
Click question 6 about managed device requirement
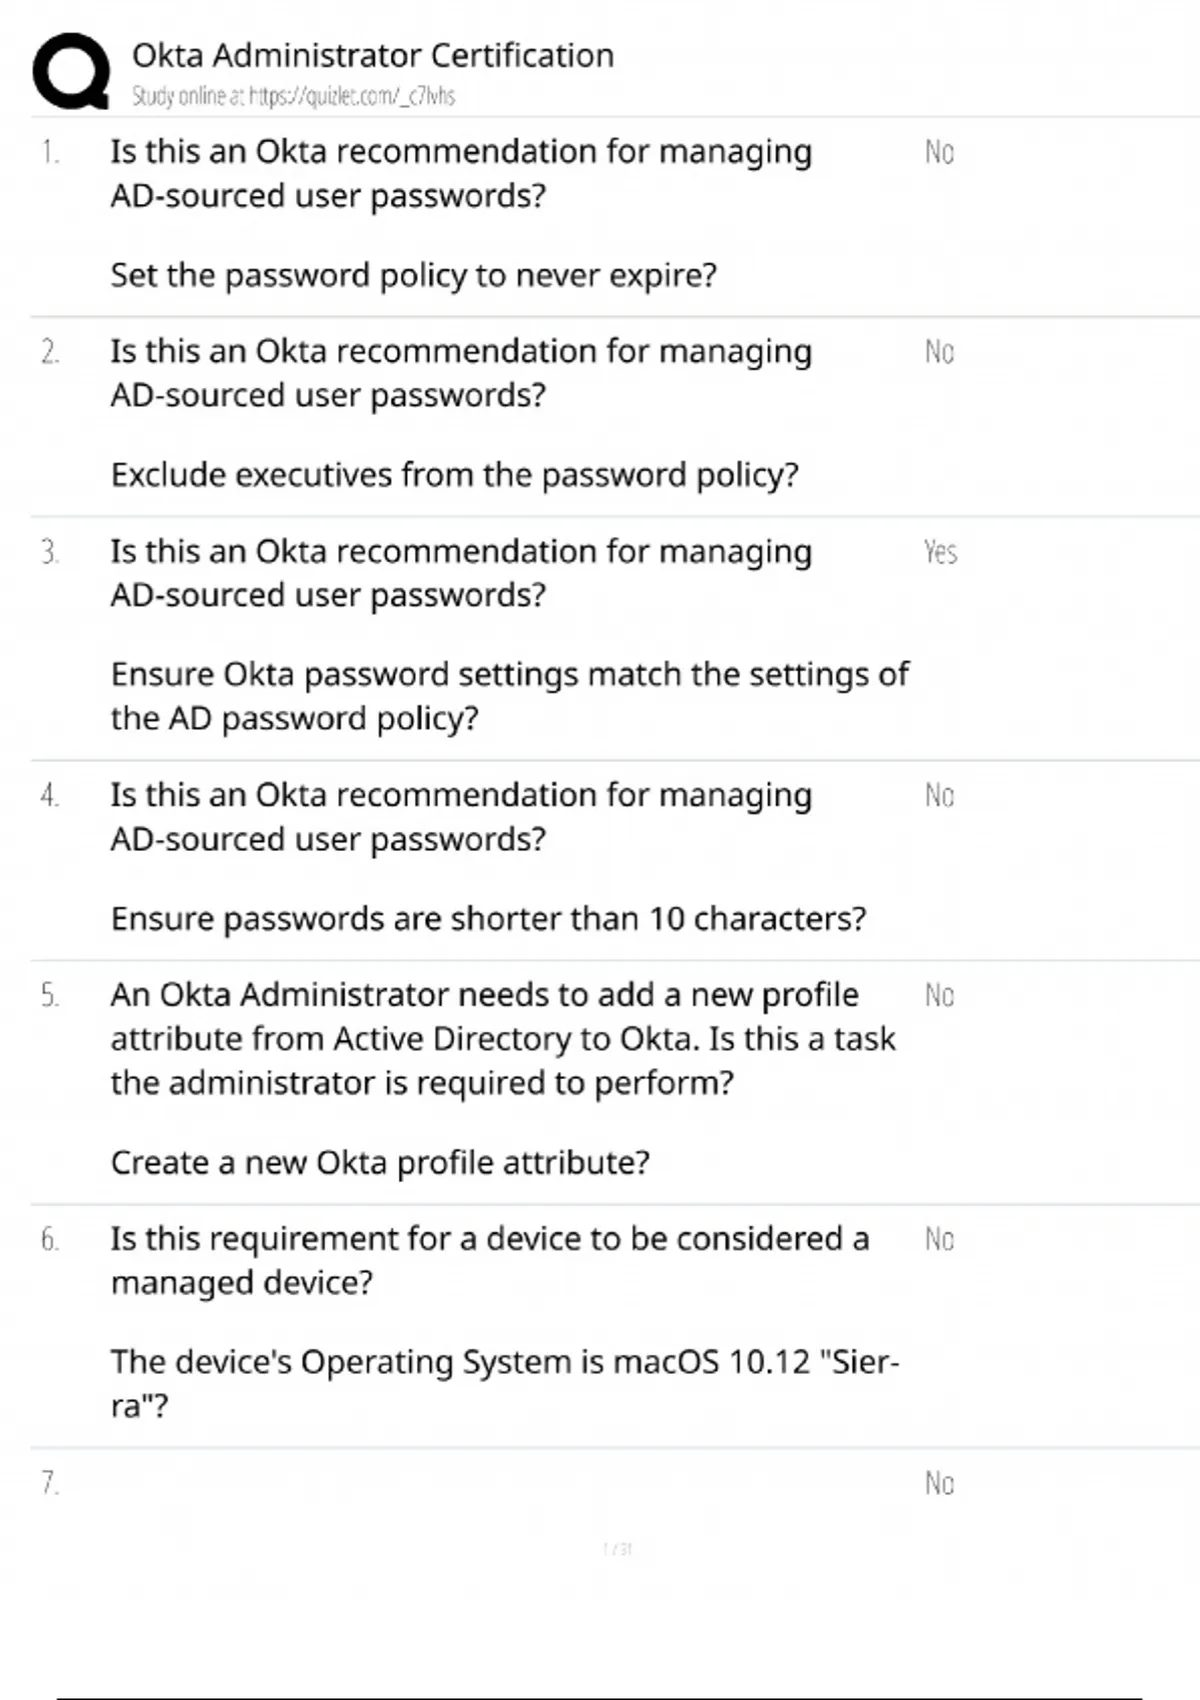pos(490,1261)
